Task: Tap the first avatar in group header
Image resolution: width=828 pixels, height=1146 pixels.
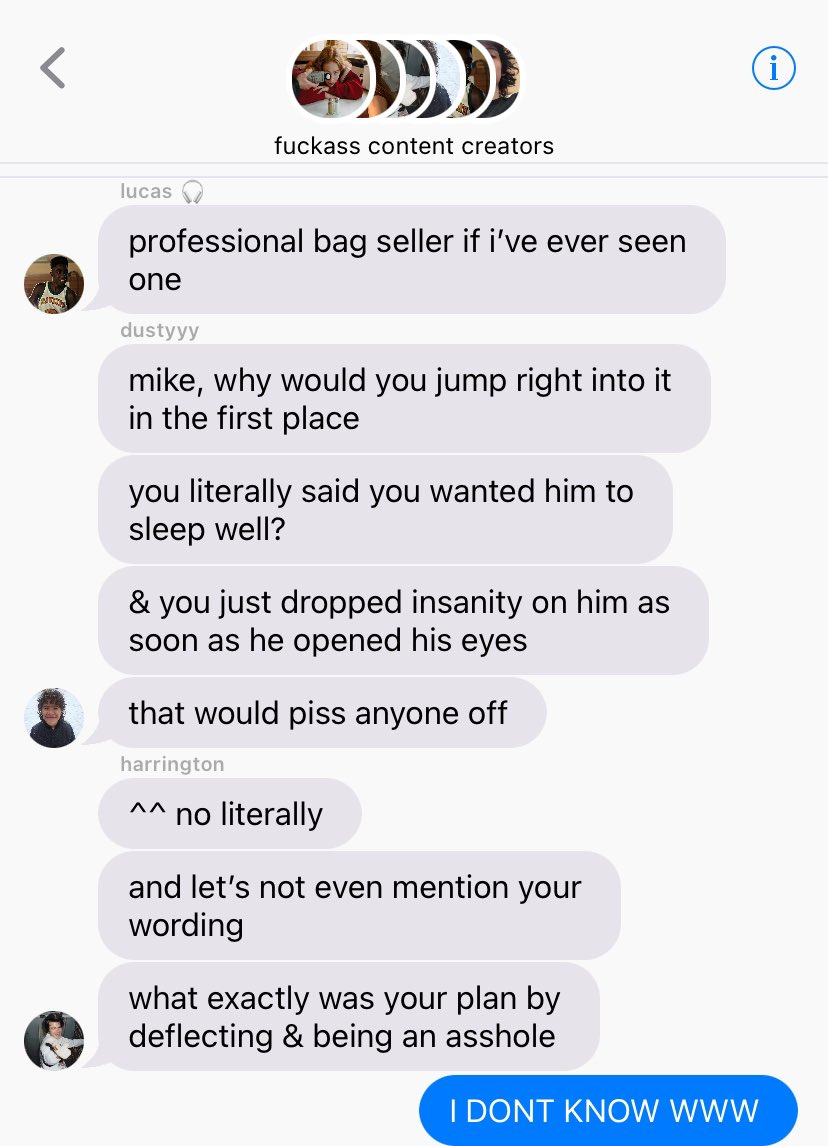Action: click(x=331, y=79)
